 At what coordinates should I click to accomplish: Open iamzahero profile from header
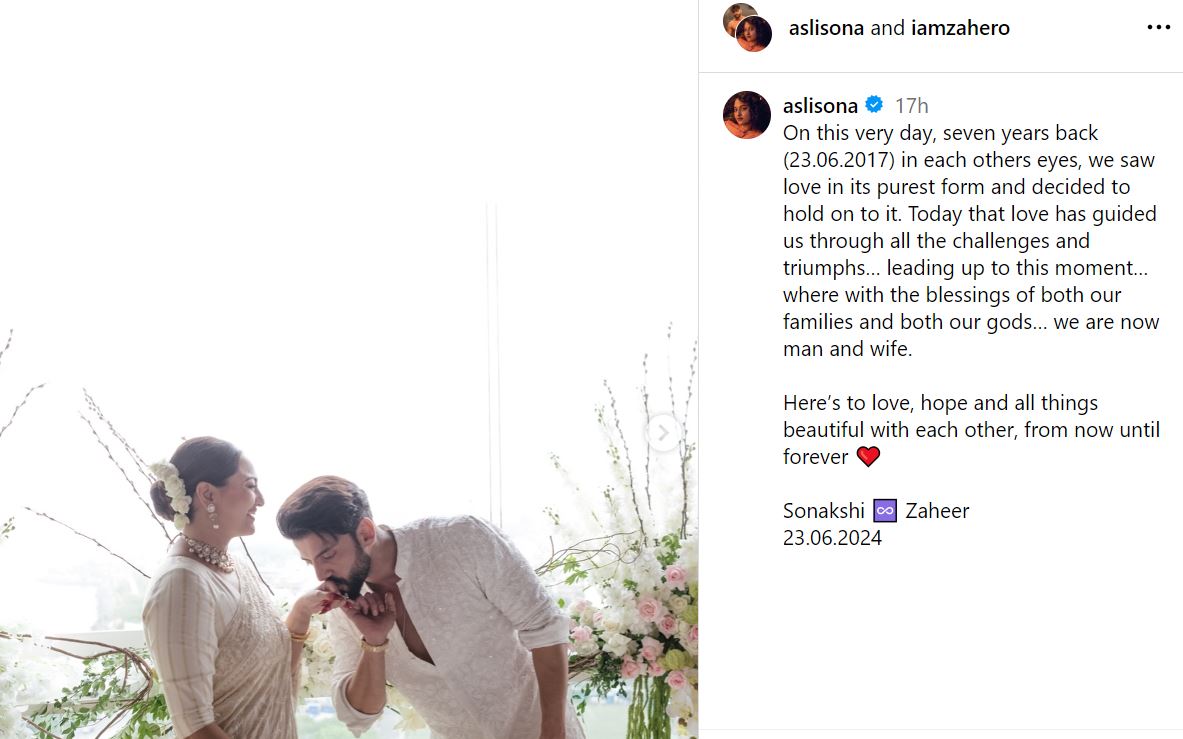[960, 28]
